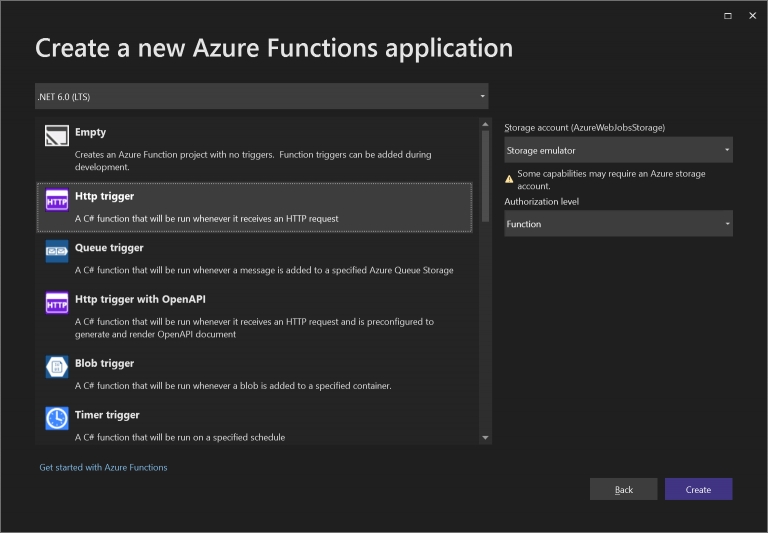Viewport: 768px width, 533px height.
Task: Open the Authorization level Function dropdown
Action: (618, 224)
